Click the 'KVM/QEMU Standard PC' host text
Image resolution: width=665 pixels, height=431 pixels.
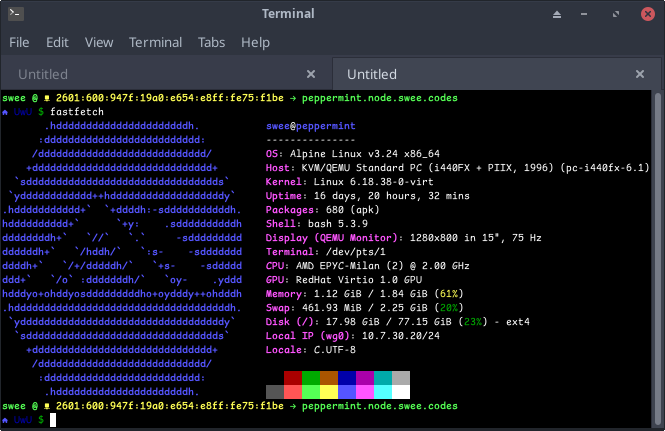pyautogui.click(x=362, y=168)
